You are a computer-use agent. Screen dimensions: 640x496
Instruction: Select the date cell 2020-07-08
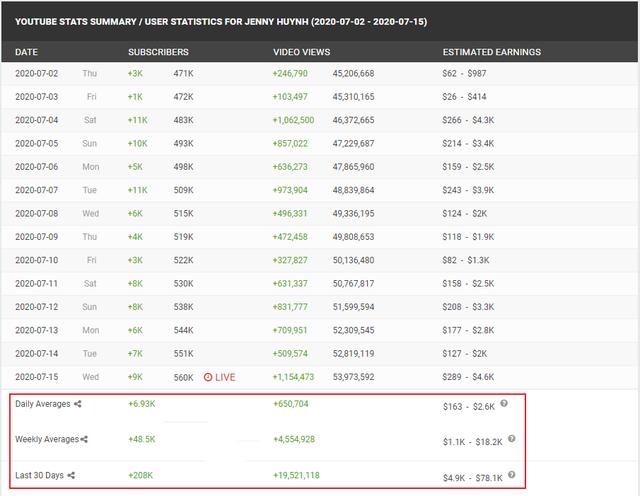click(x=37, y=214)
